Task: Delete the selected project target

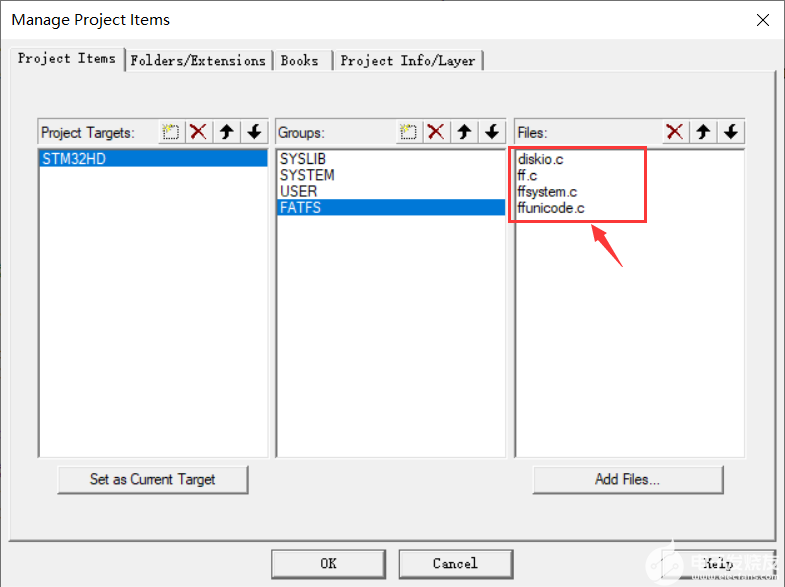Action: pos(199,132)
